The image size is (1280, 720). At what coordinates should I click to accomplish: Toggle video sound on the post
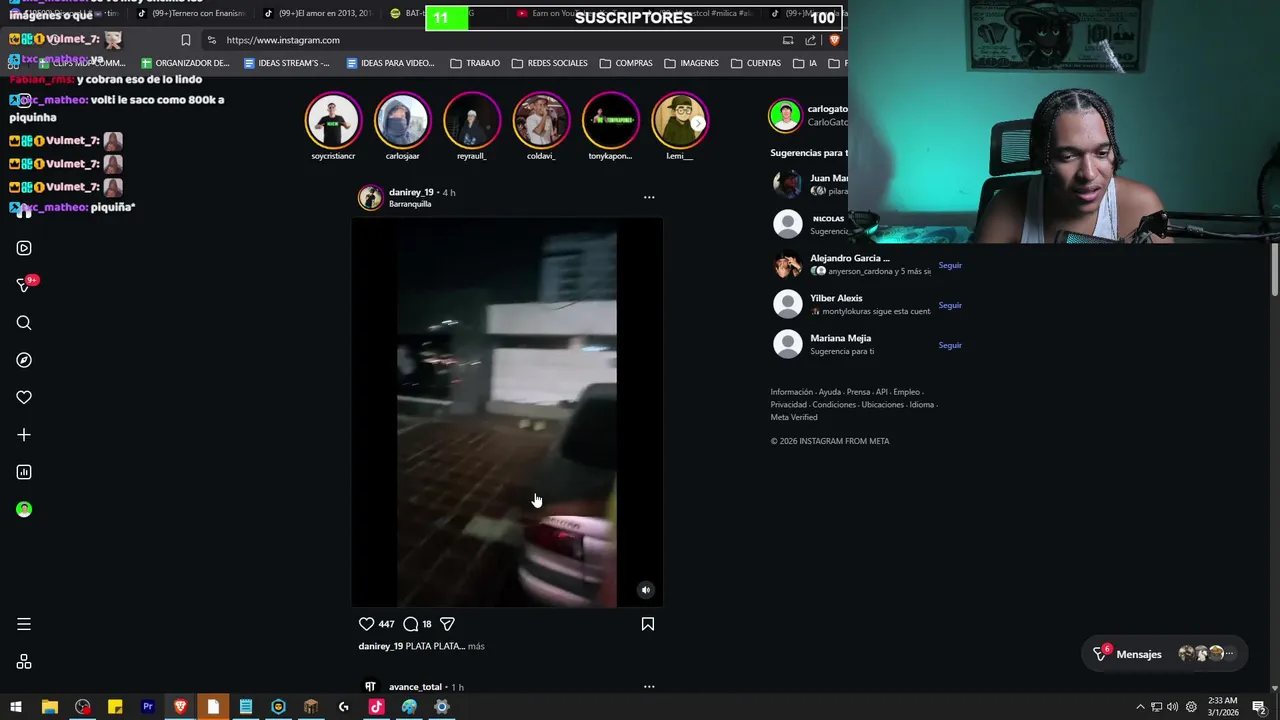point(646,590)
